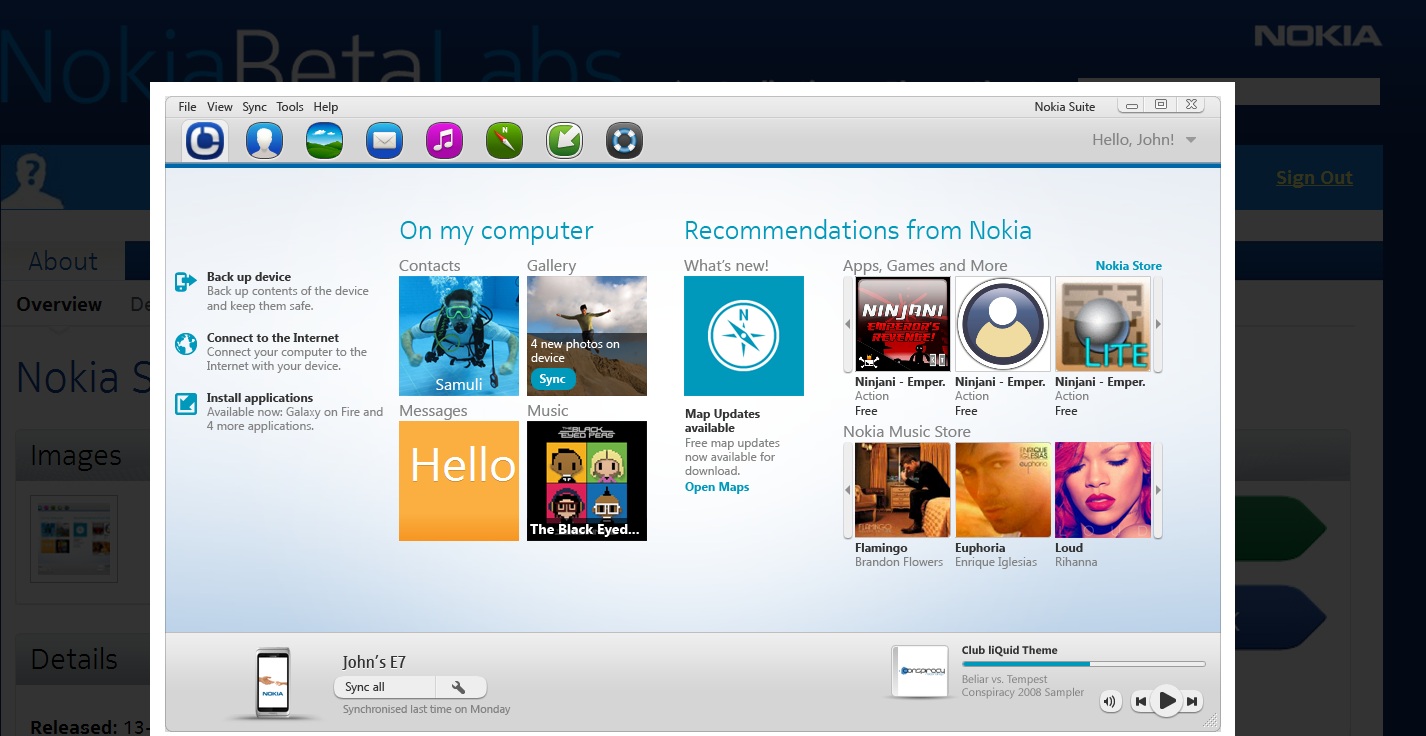Open the Gallery landscape icon in toolbar
This screenshot has width=1426, height=736.
tap(324, 141)
